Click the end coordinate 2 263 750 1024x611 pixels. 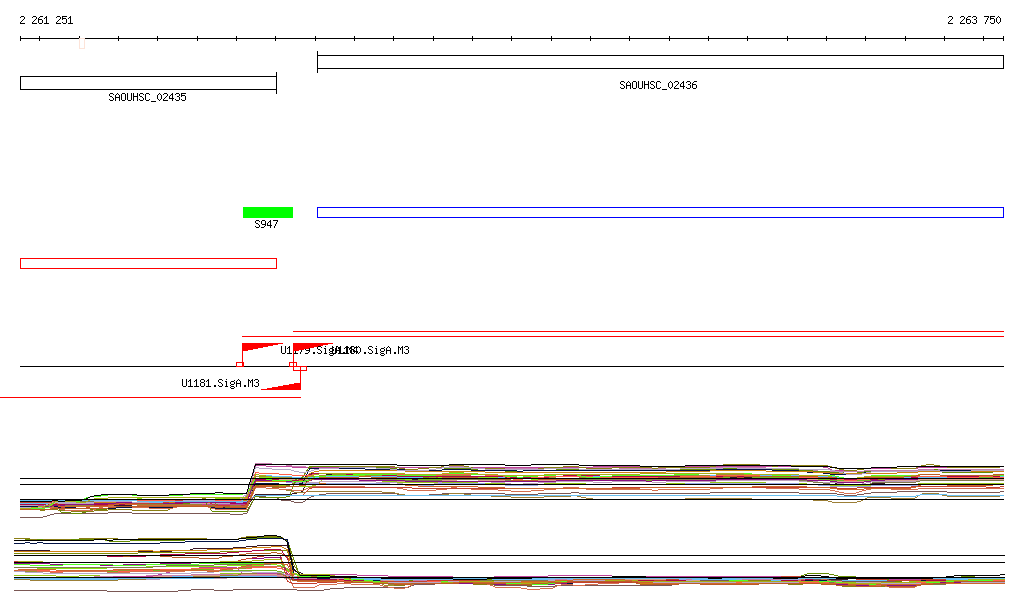[974, 20]
